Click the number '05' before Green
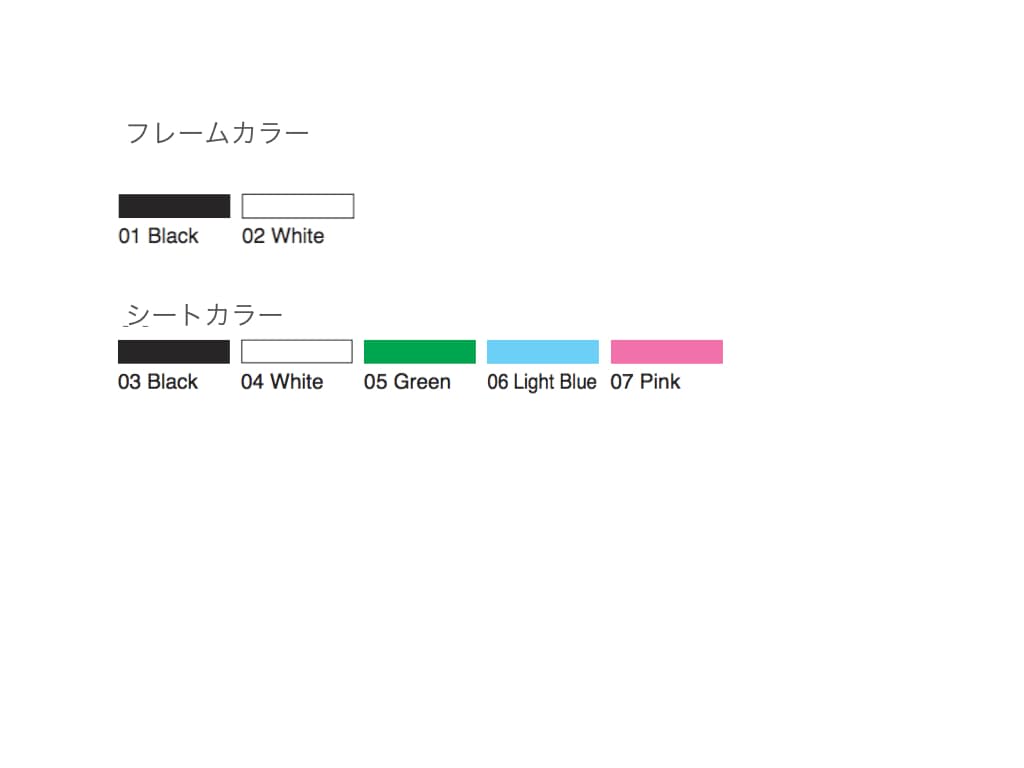Screen dimensions: 1024x768 376,381
